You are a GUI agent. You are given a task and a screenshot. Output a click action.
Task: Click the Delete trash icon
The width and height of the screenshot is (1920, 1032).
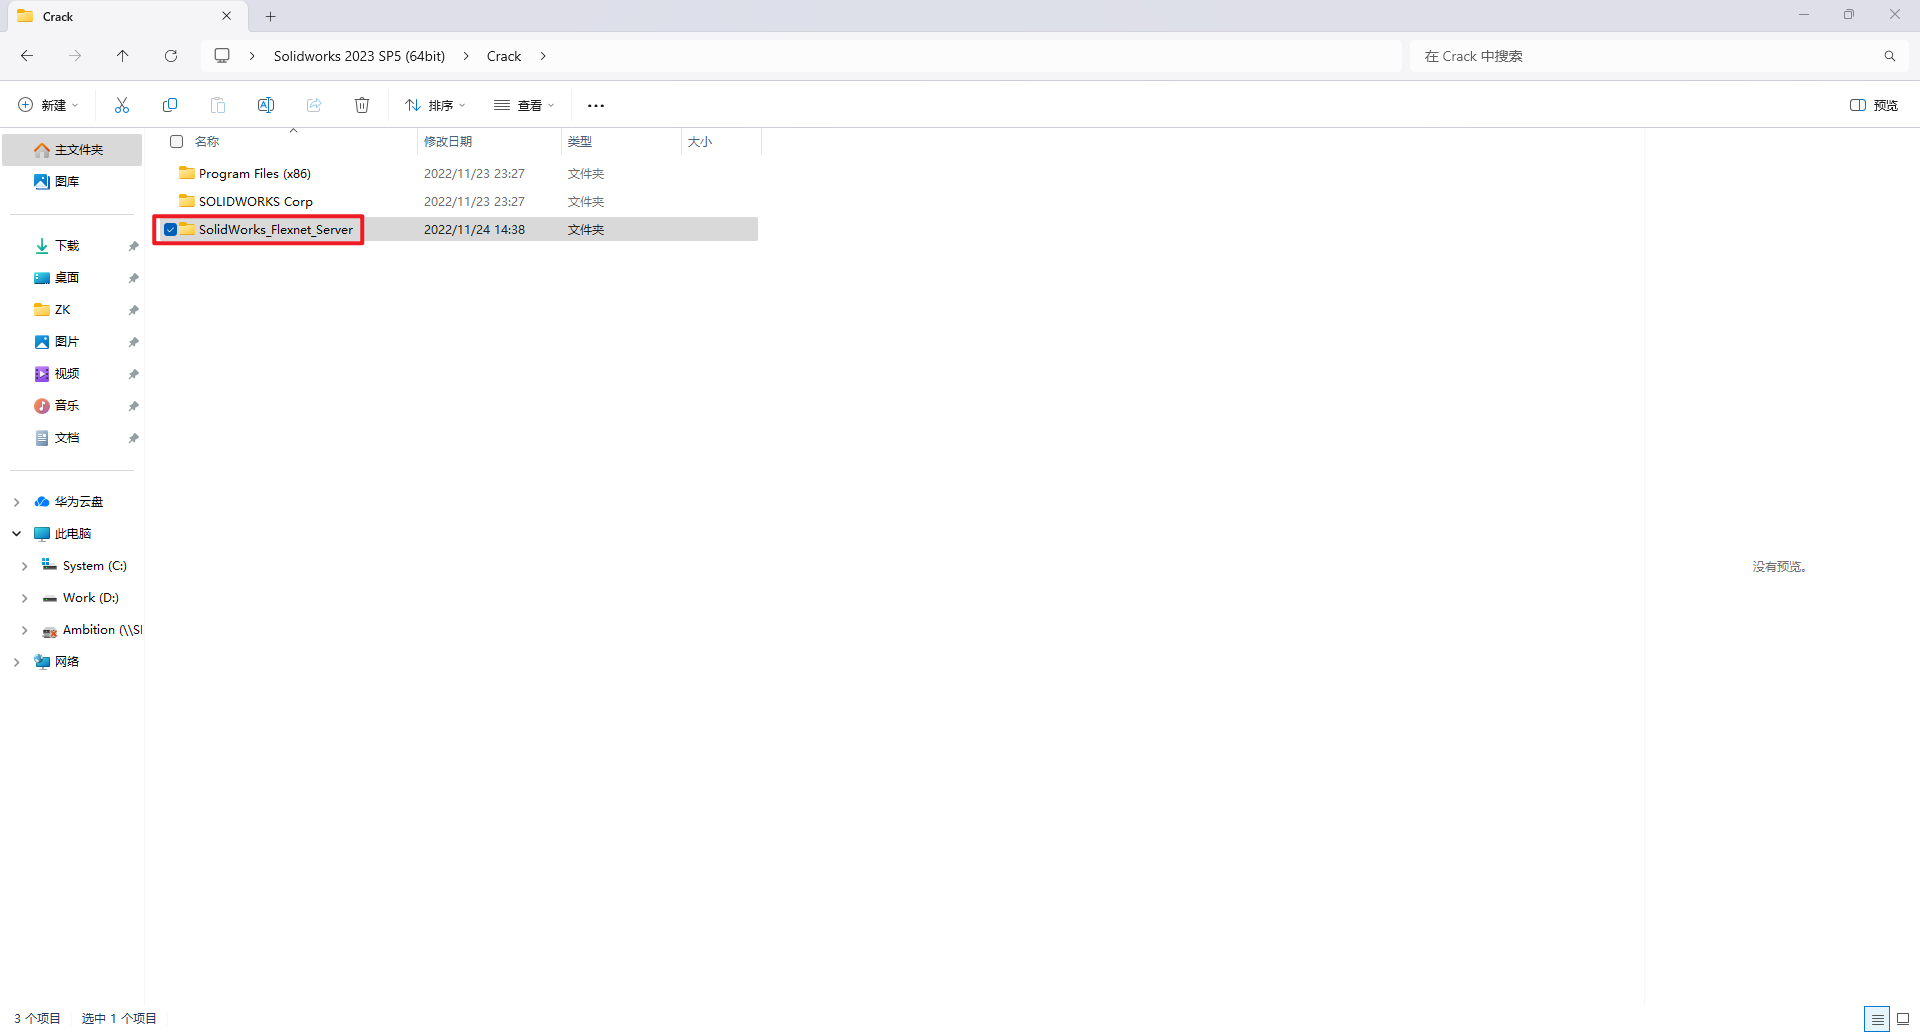click(x=362, y=105)
